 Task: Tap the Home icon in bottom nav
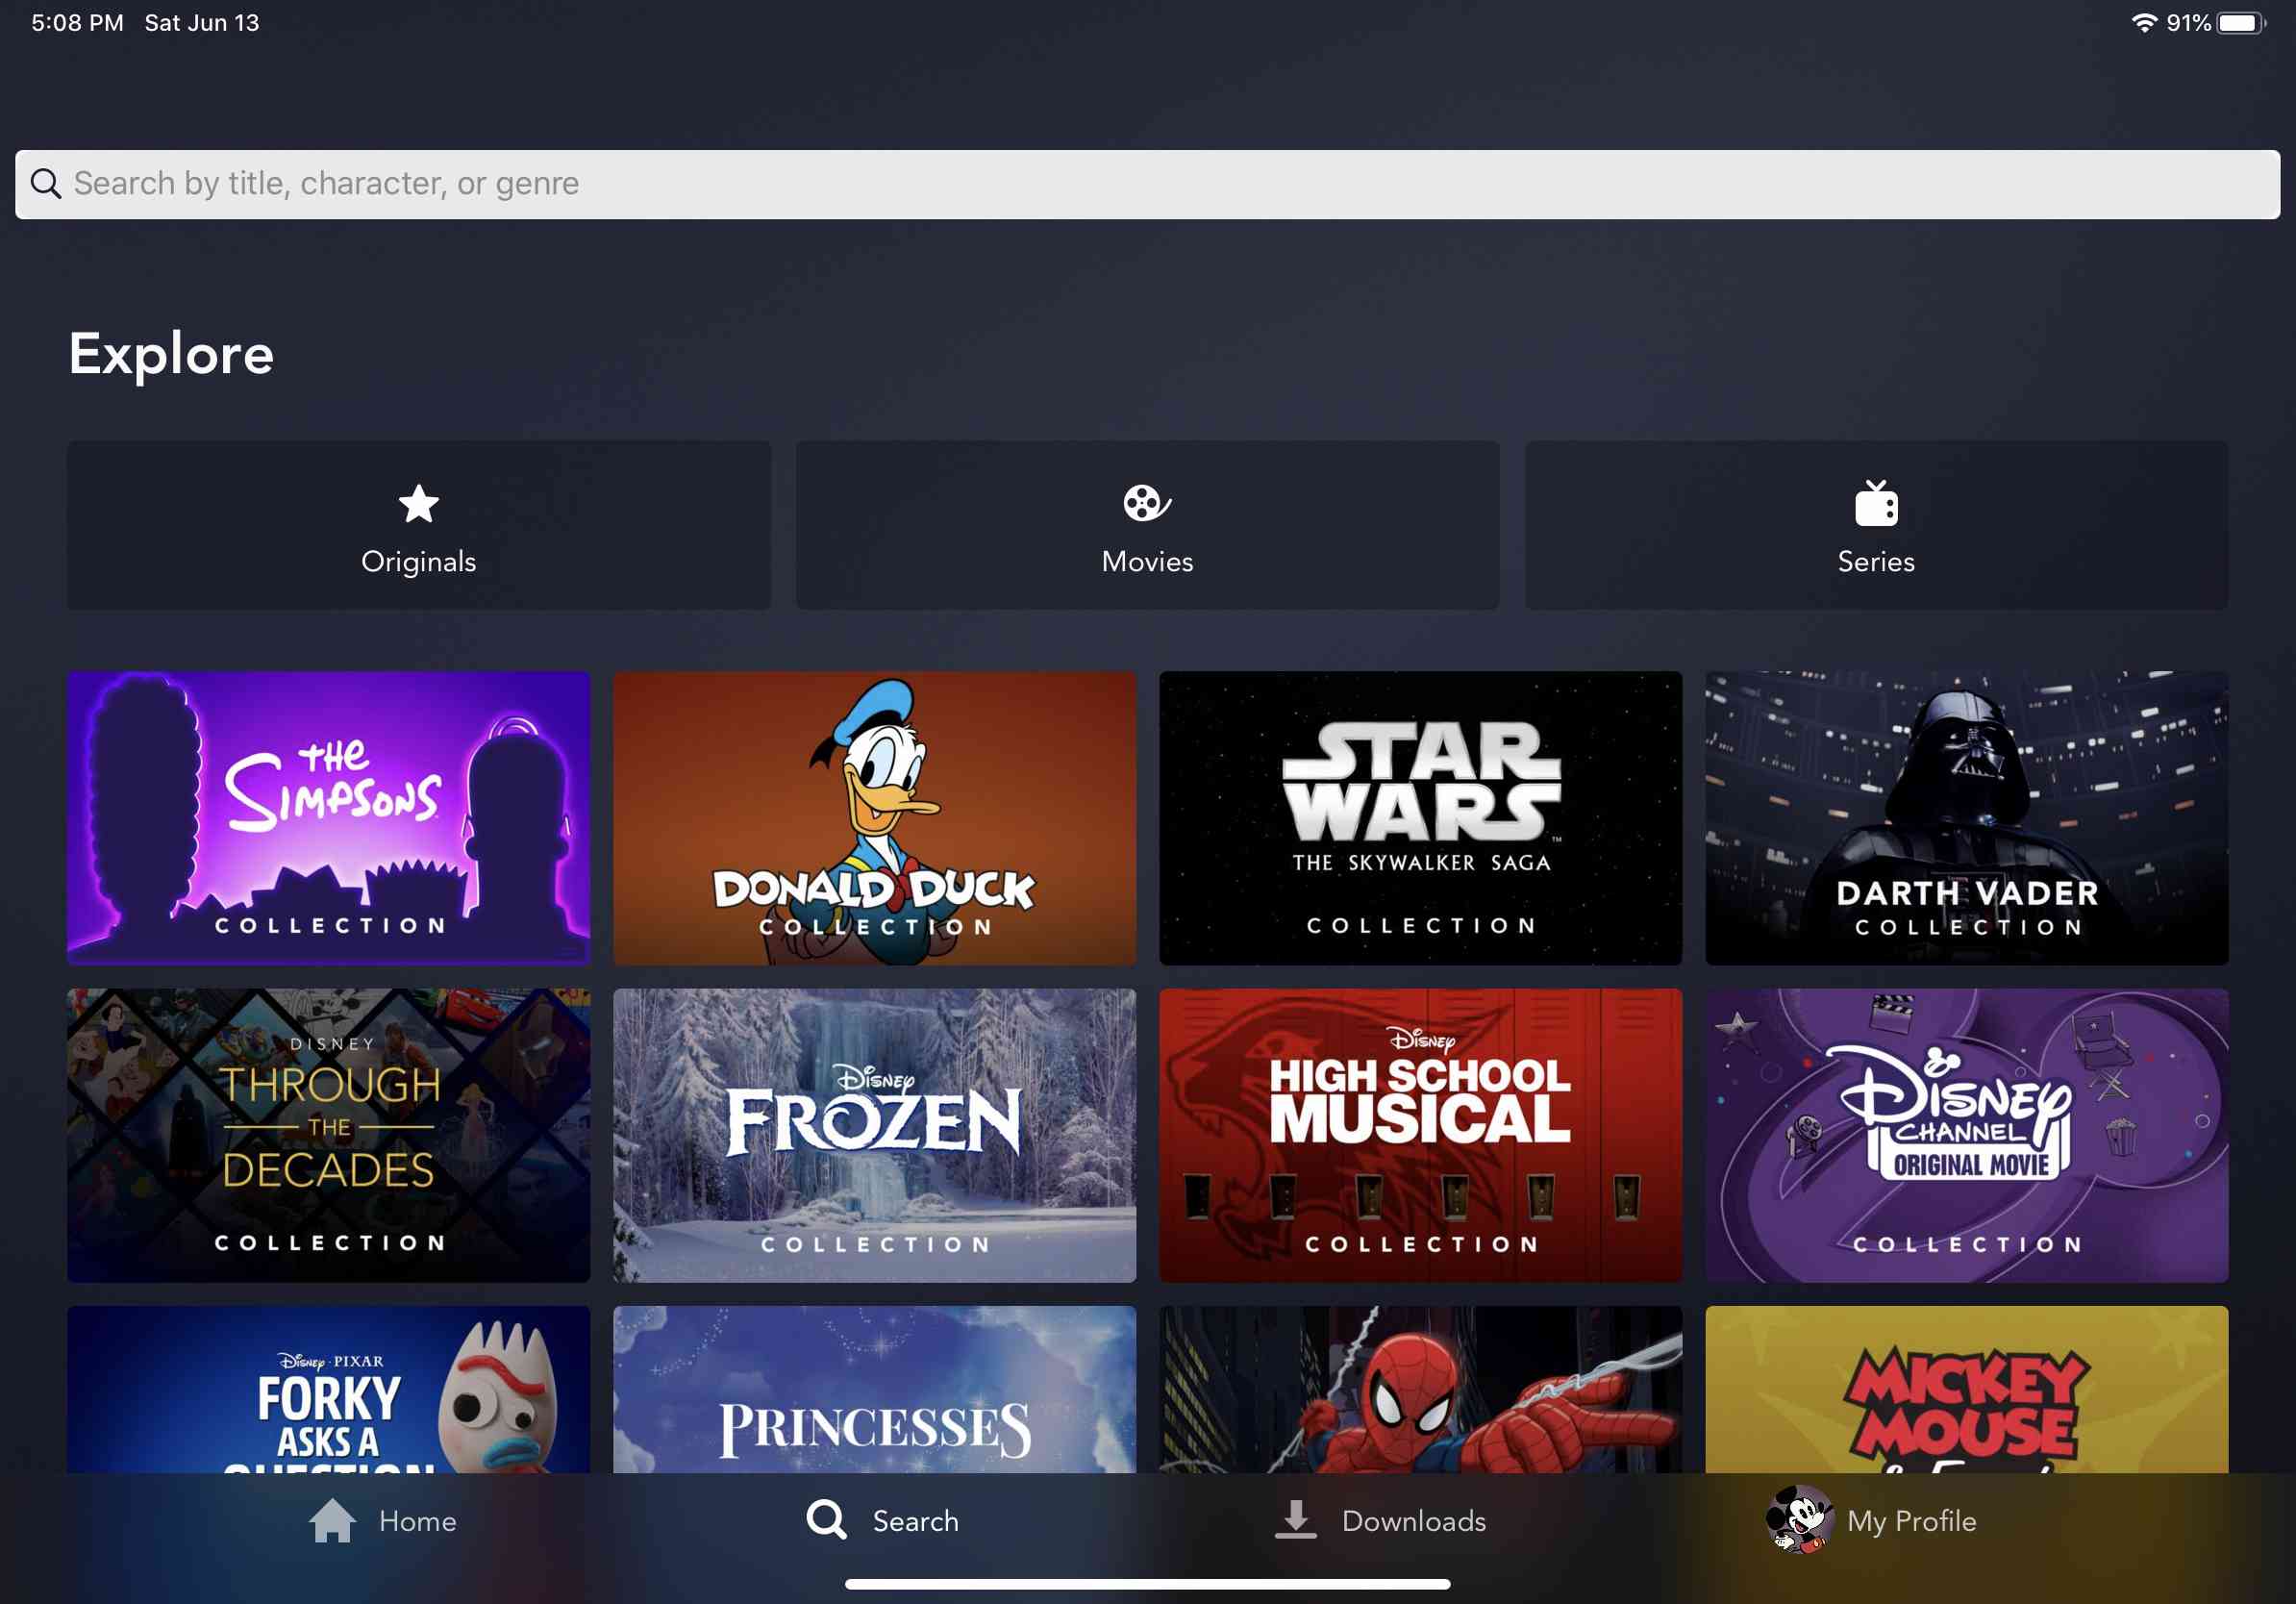coord(335,1518)
